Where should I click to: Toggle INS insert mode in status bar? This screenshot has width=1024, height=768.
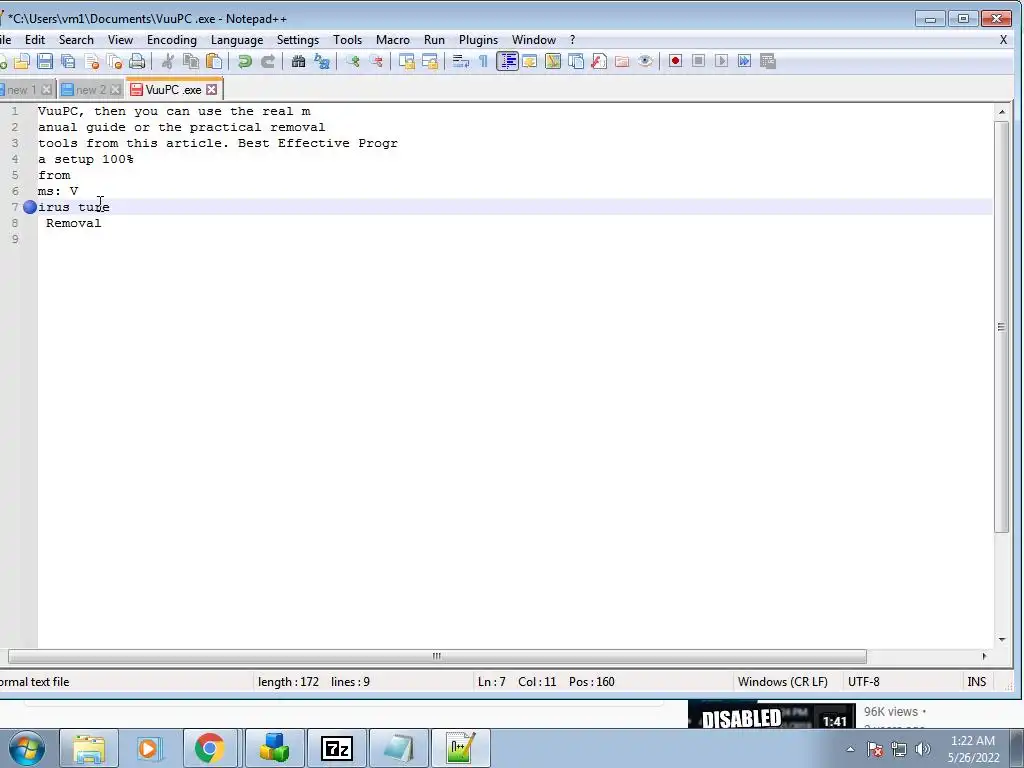pyautogui.click(x=976, y=682)
